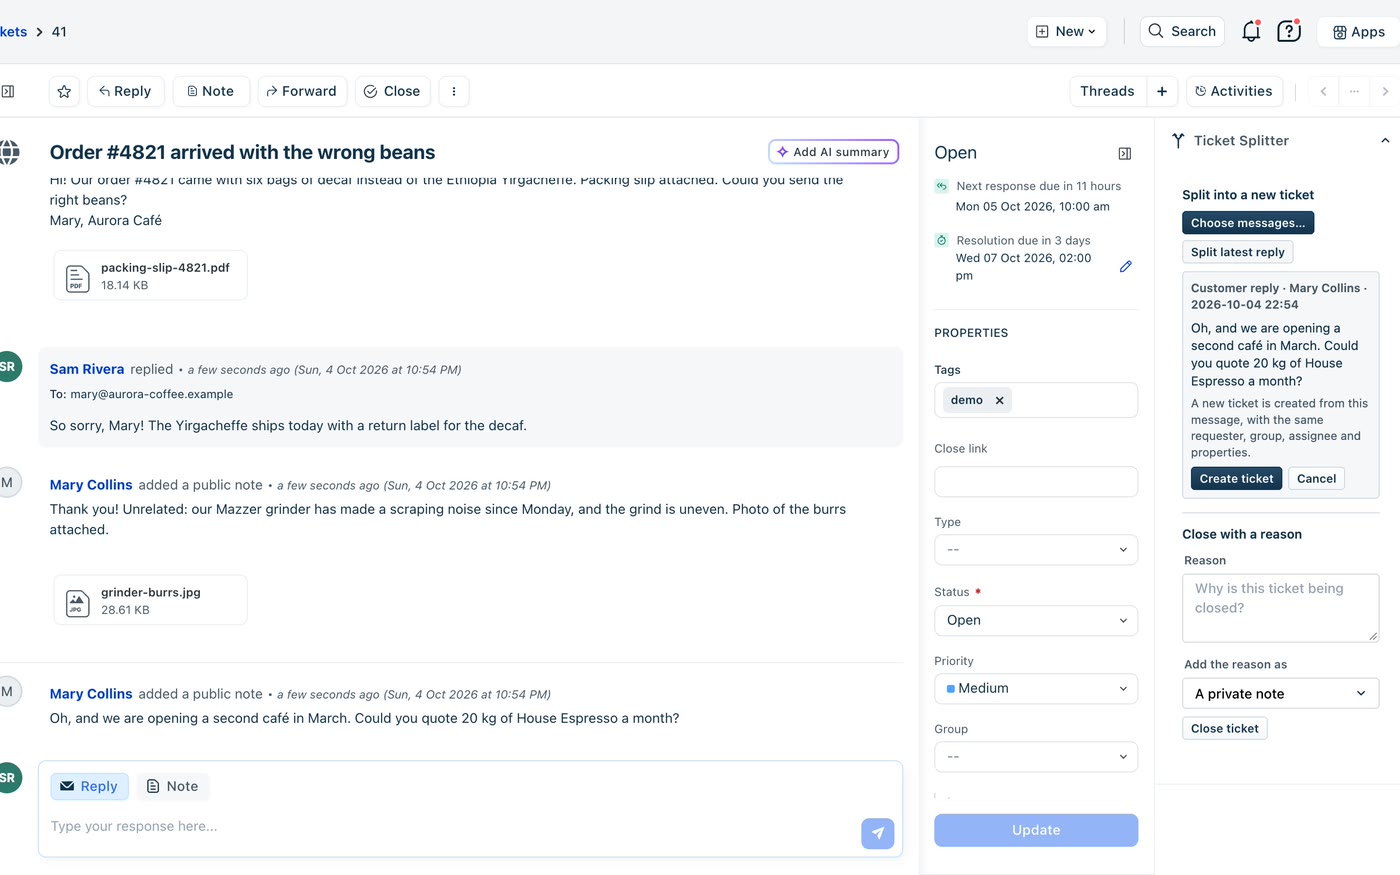The width and height of the screenshot is (1400, 875).
Task: Click the plus icon beside Threads
Action: pos(1162,91)
